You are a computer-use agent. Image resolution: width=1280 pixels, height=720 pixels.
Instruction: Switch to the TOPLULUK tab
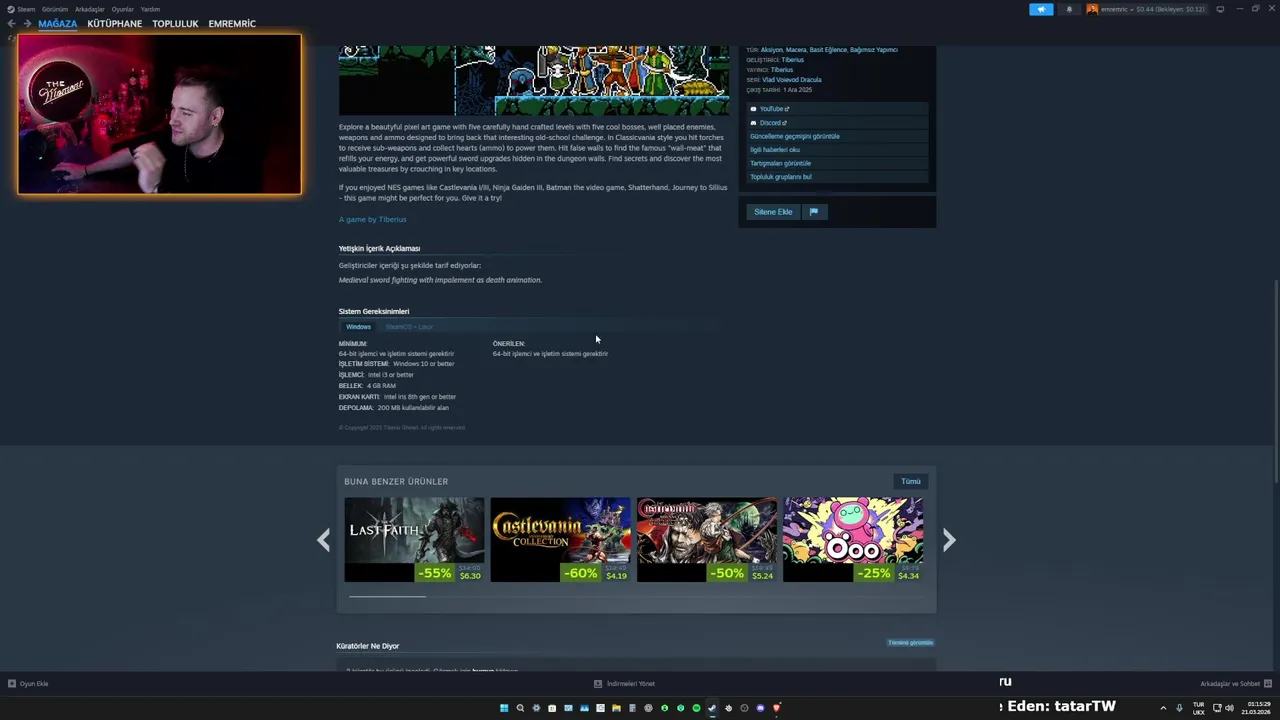pyautogui.click(x=175, y=24)
